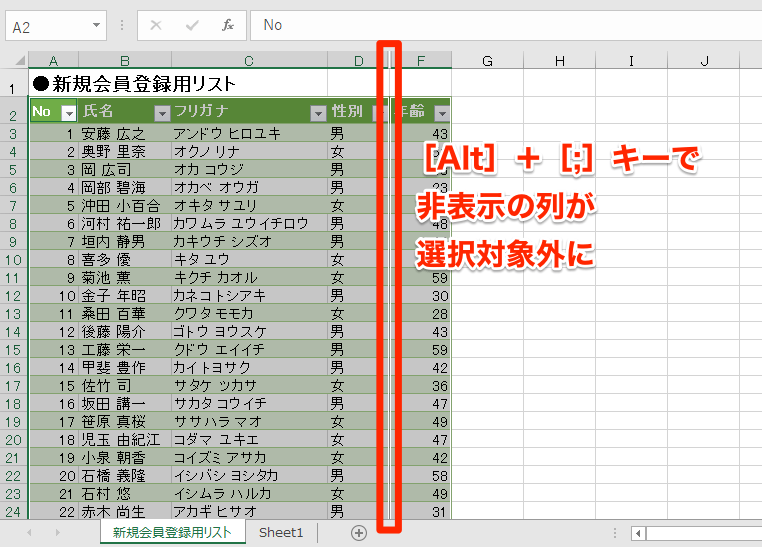This screenshot has height=547, width=762.
Task: Click the Cancel (X) icon in formula bar
Action: tap(156, 25)
